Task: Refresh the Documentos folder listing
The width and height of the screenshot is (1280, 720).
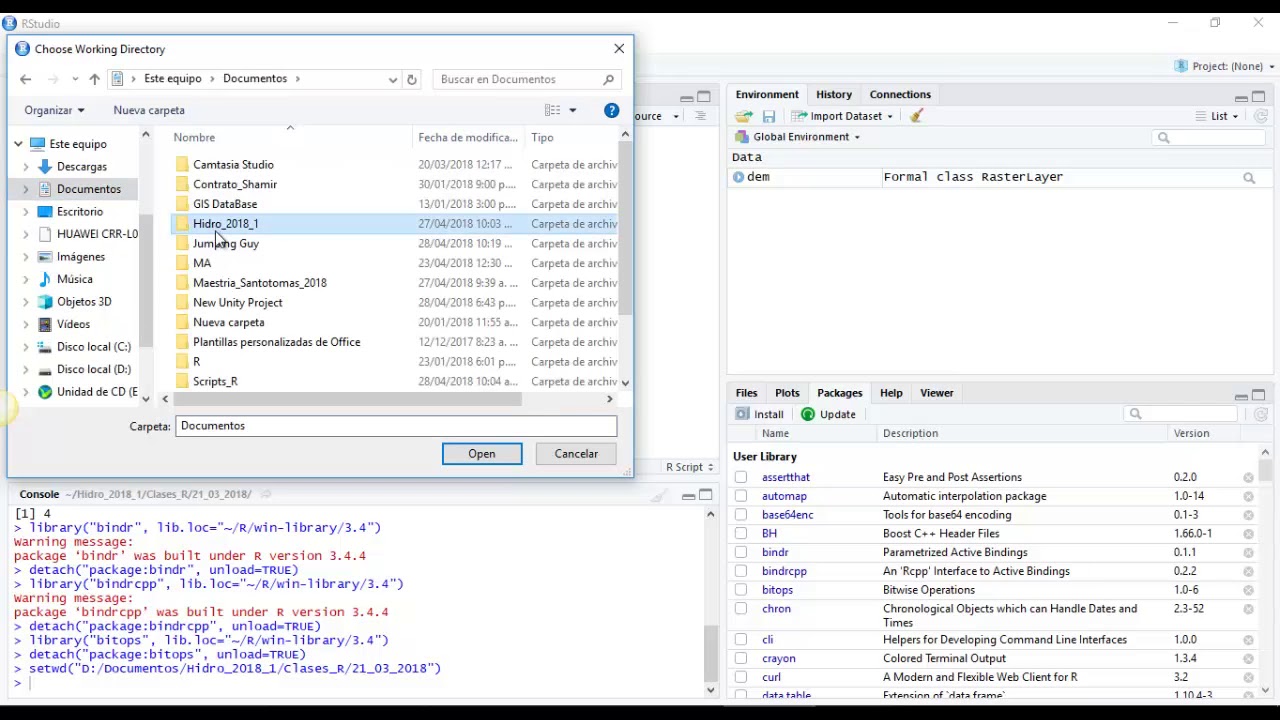Action: point(411,79)
